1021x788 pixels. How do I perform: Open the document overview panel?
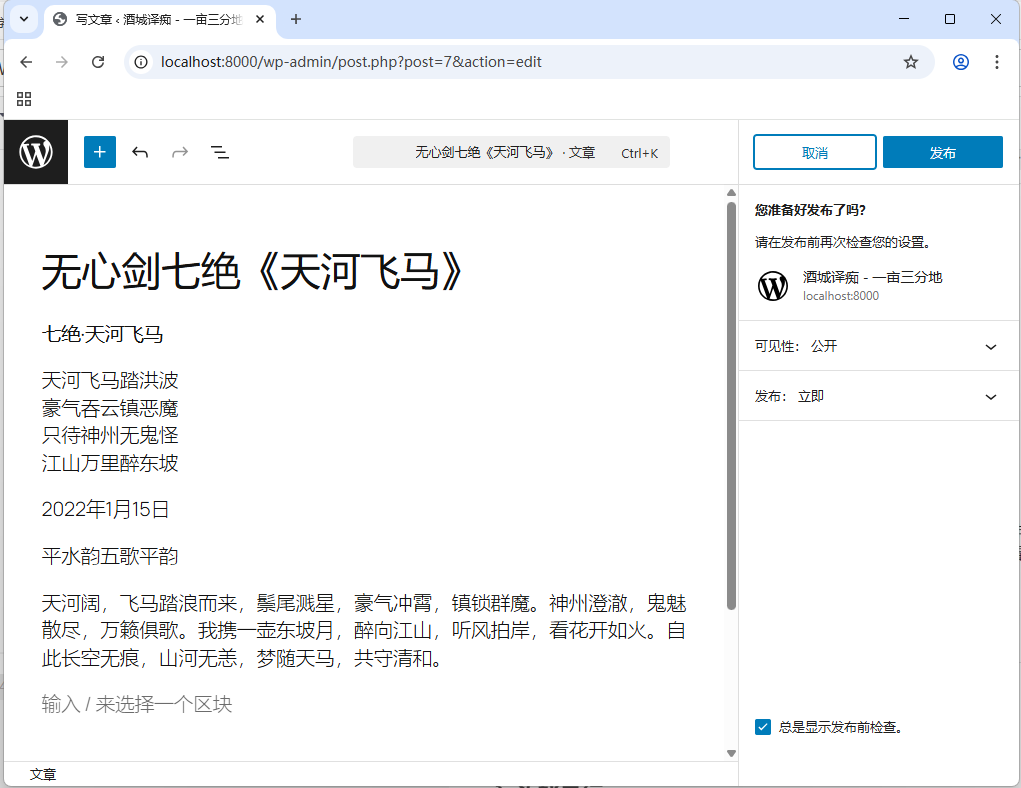(220, 152)
